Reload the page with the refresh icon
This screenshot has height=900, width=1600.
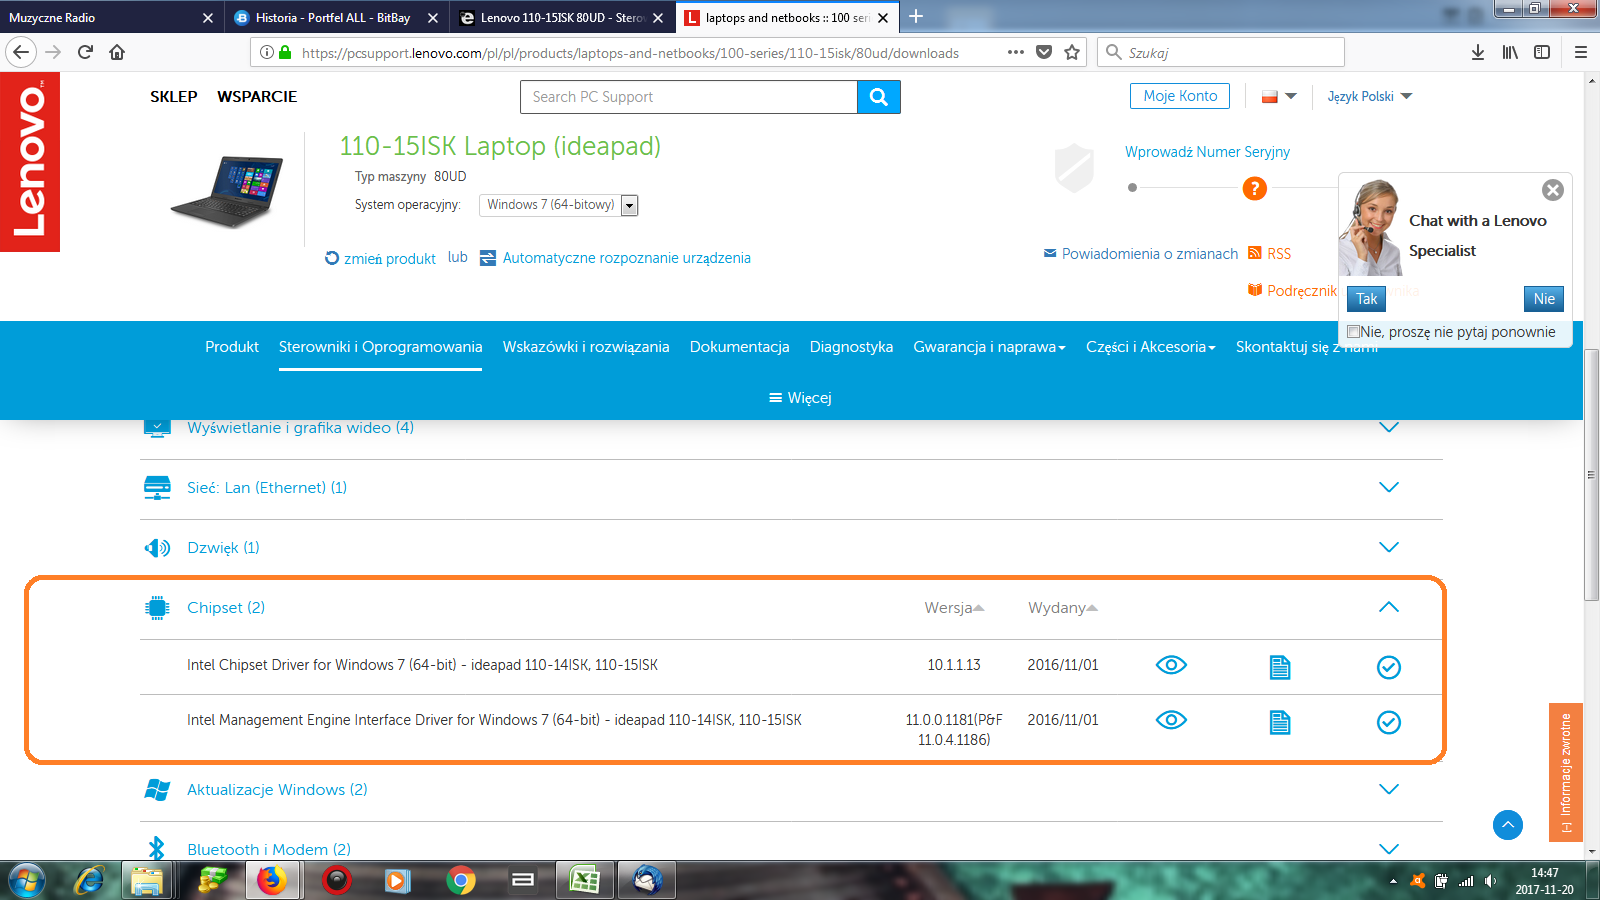pos(85,52)
